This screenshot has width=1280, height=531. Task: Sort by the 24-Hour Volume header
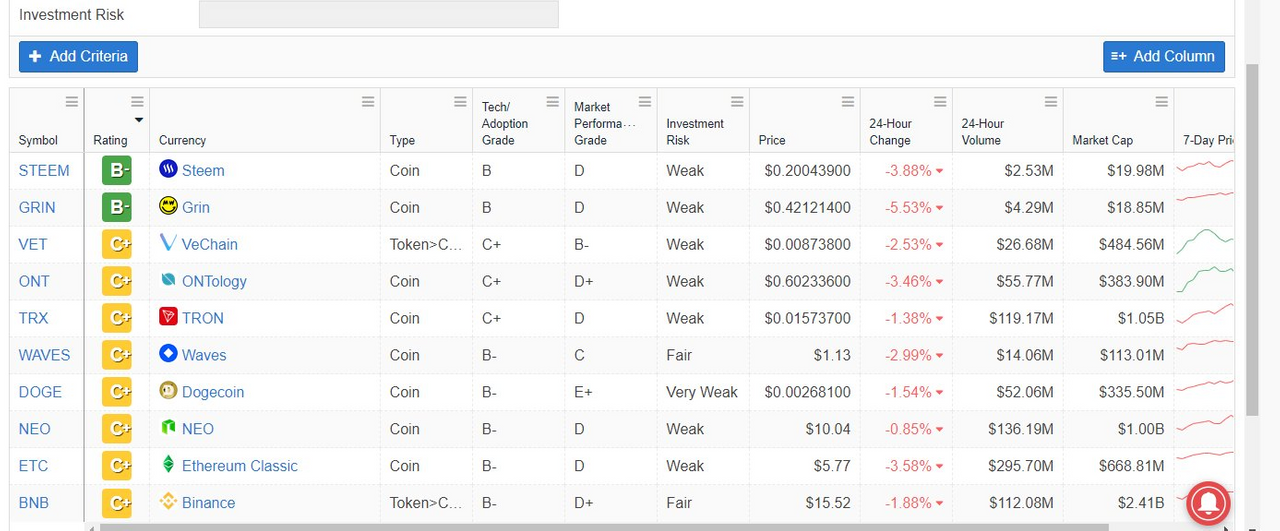pyautogui.click(x=983, y=132)
